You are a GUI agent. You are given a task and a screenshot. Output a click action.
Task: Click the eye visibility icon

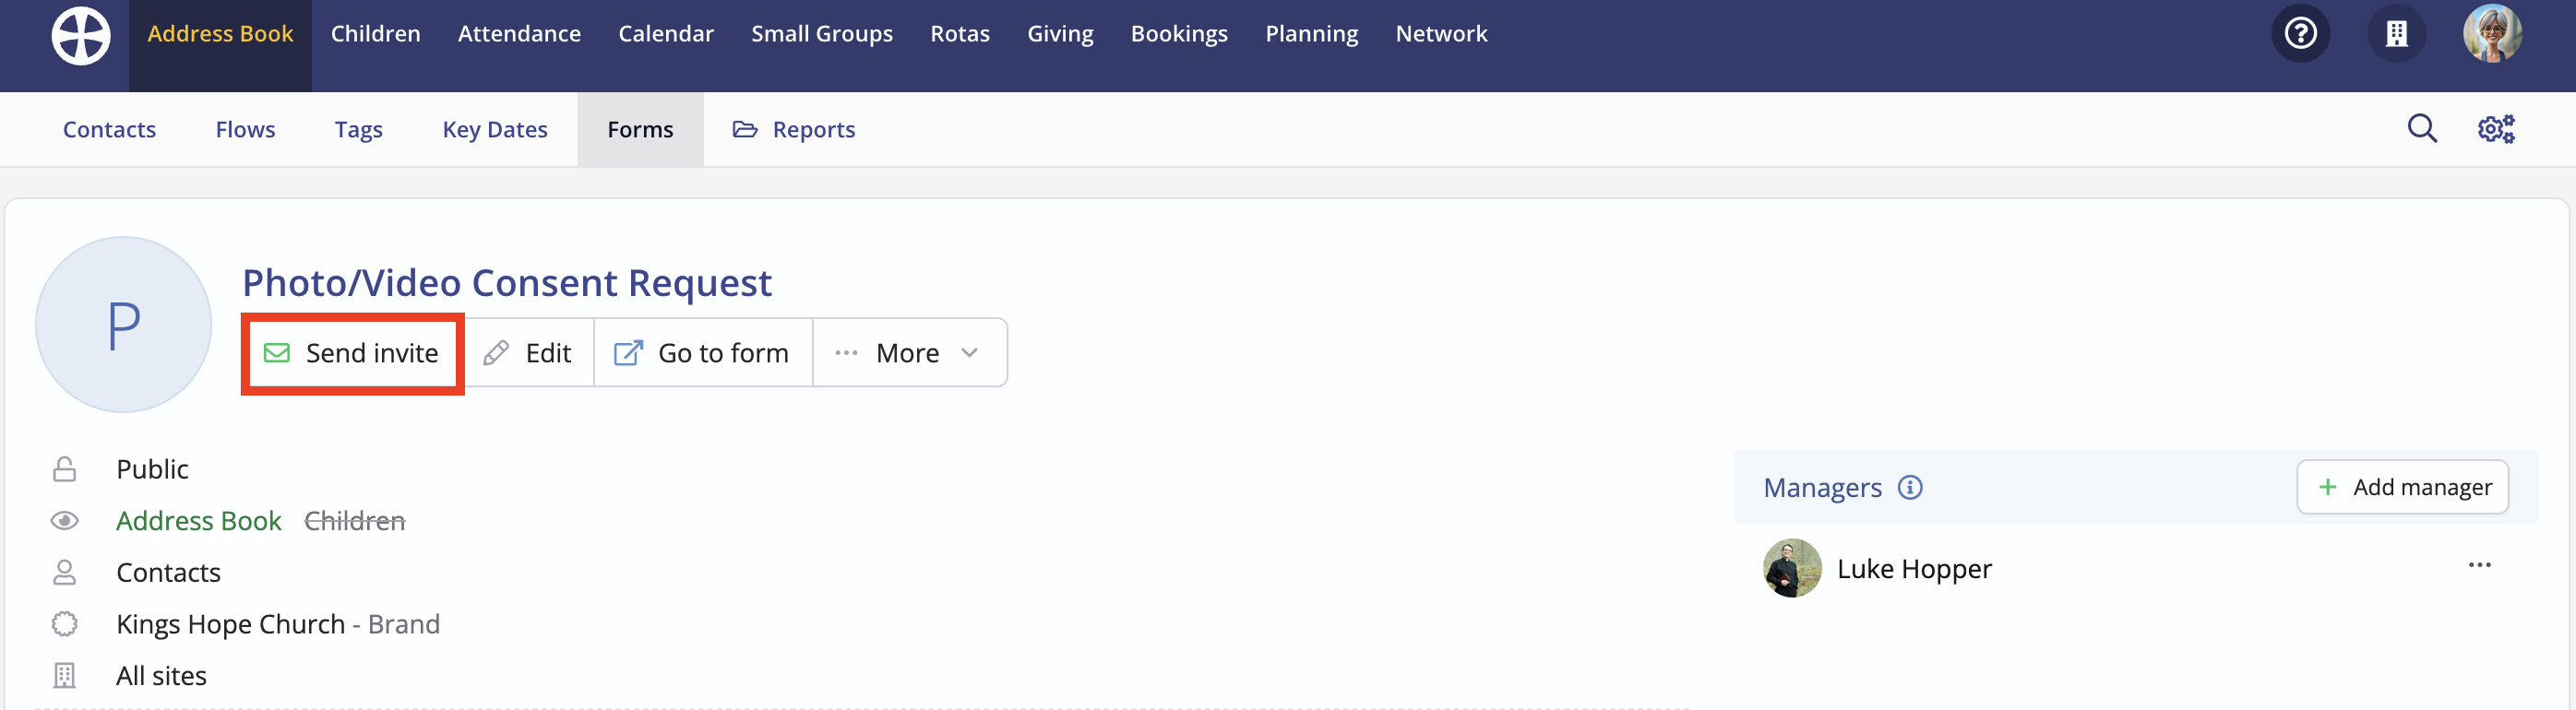click(x=65, y=521)
